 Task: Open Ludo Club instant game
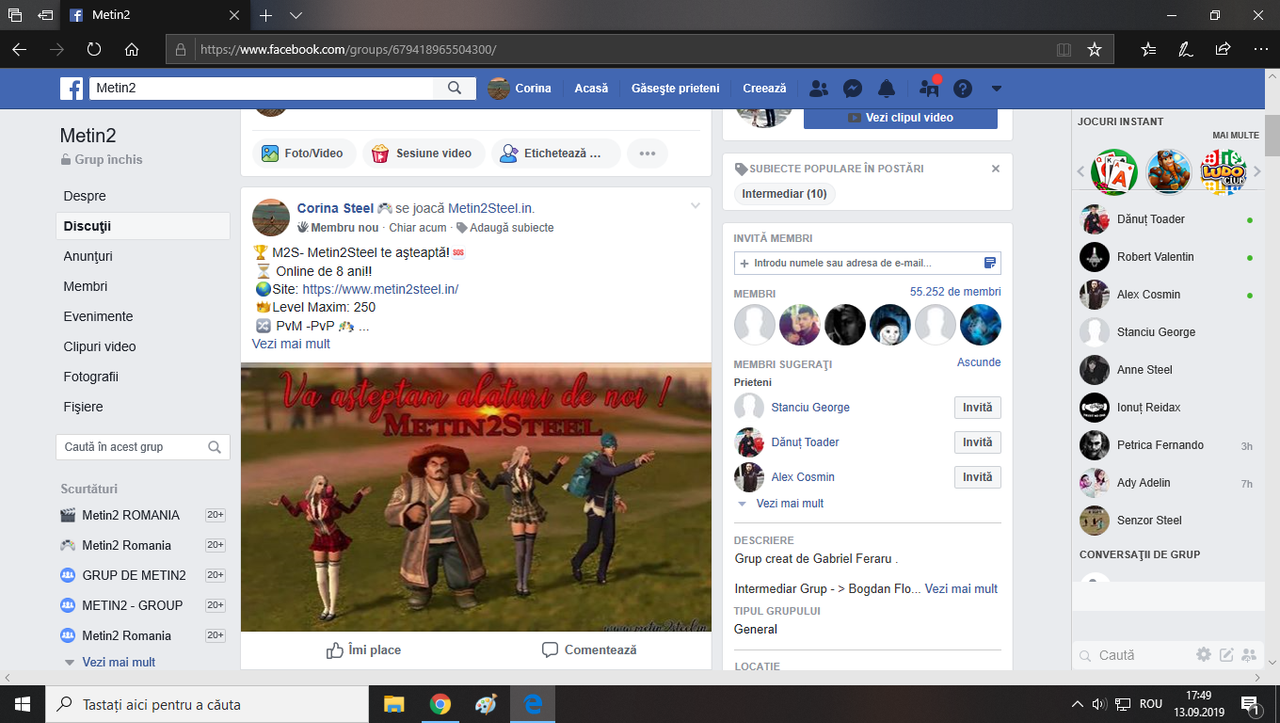pyautogui.click(x=1223, y=172)
